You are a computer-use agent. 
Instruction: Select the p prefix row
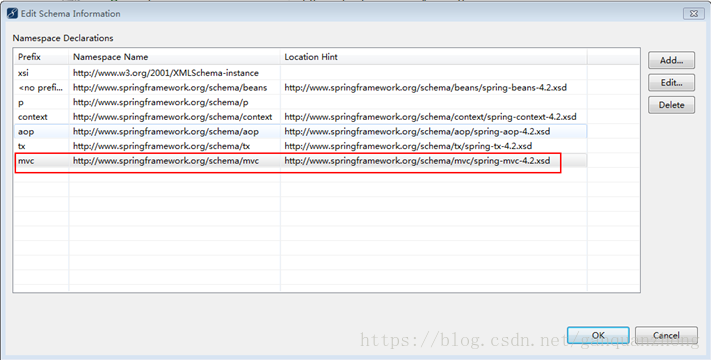[x=300, y=102]
